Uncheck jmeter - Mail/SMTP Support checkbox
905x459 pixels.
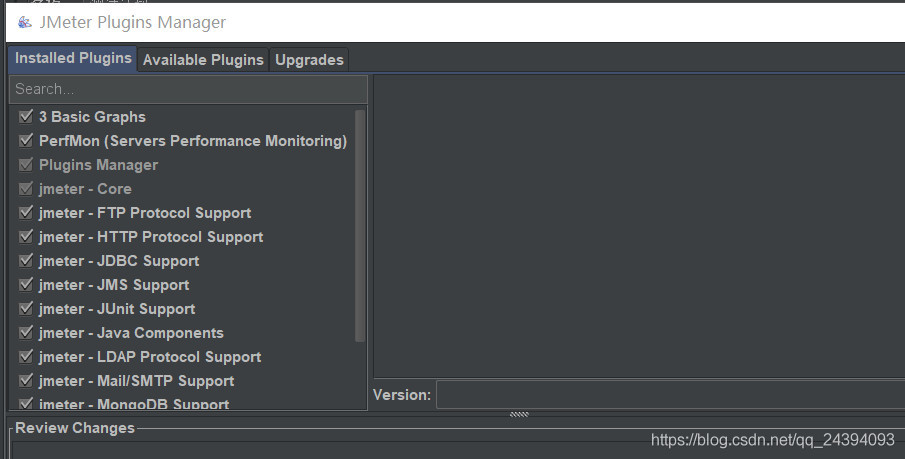click(25, 380)
